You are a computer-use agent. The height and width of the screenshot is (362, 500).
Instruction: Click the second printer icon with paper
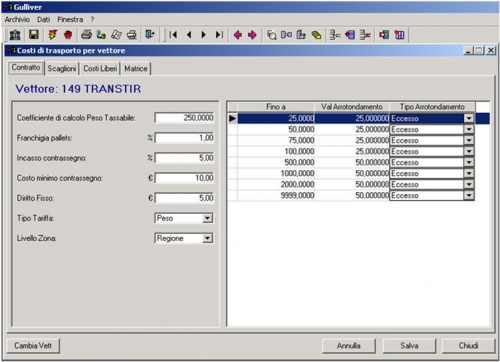point(132,35)
